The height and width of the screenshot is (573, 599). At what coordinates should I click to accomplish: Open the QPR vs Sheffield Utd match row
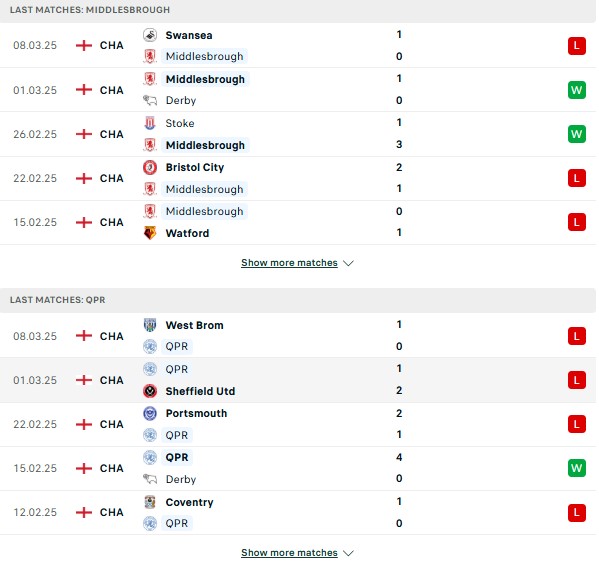(298, 380)
